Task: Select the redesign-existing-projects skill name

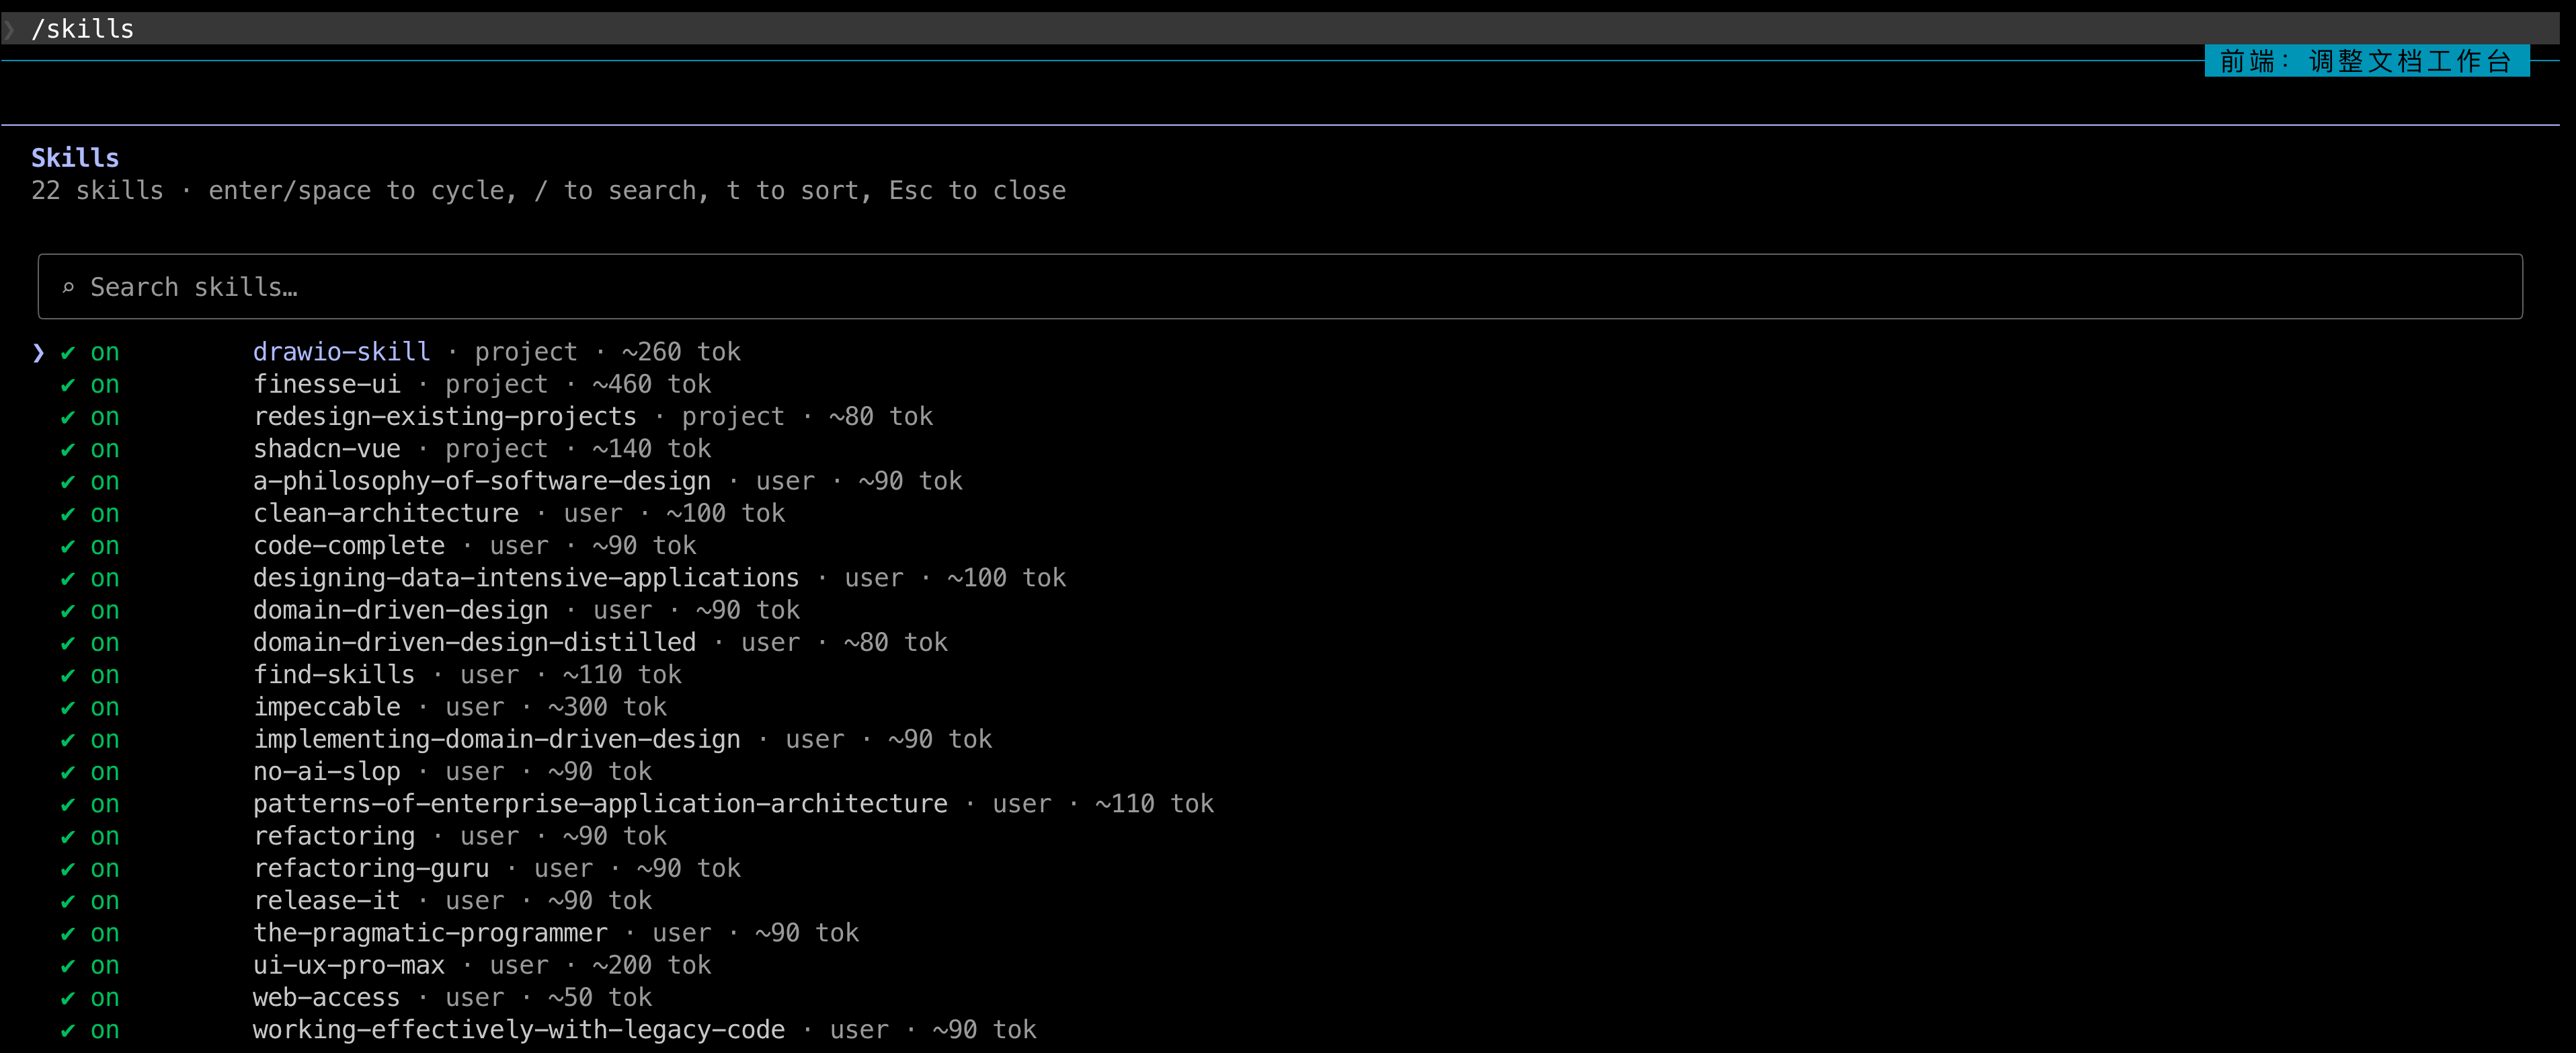Action: click(445, 417)
